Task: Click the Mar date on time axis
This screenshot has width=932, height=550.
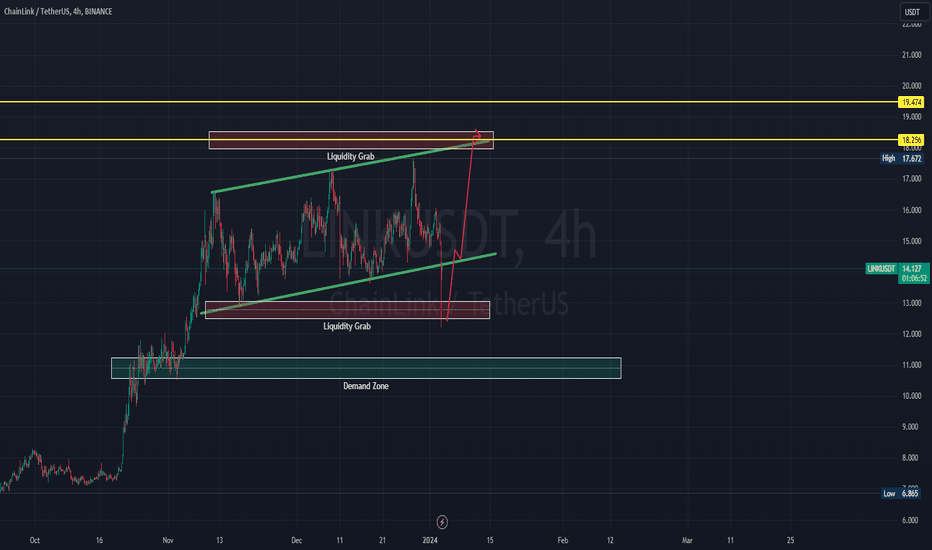Action: (x=687, y=540)
